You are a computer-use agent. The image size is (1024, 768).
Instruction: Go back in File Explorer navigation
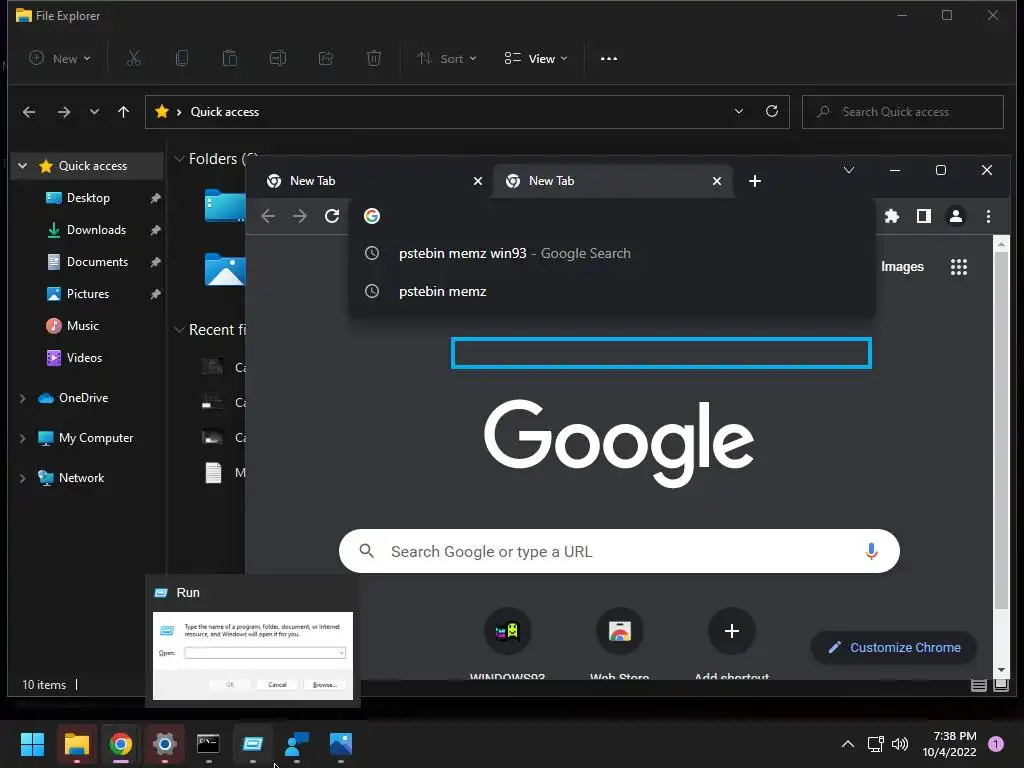tap(29, 112)
